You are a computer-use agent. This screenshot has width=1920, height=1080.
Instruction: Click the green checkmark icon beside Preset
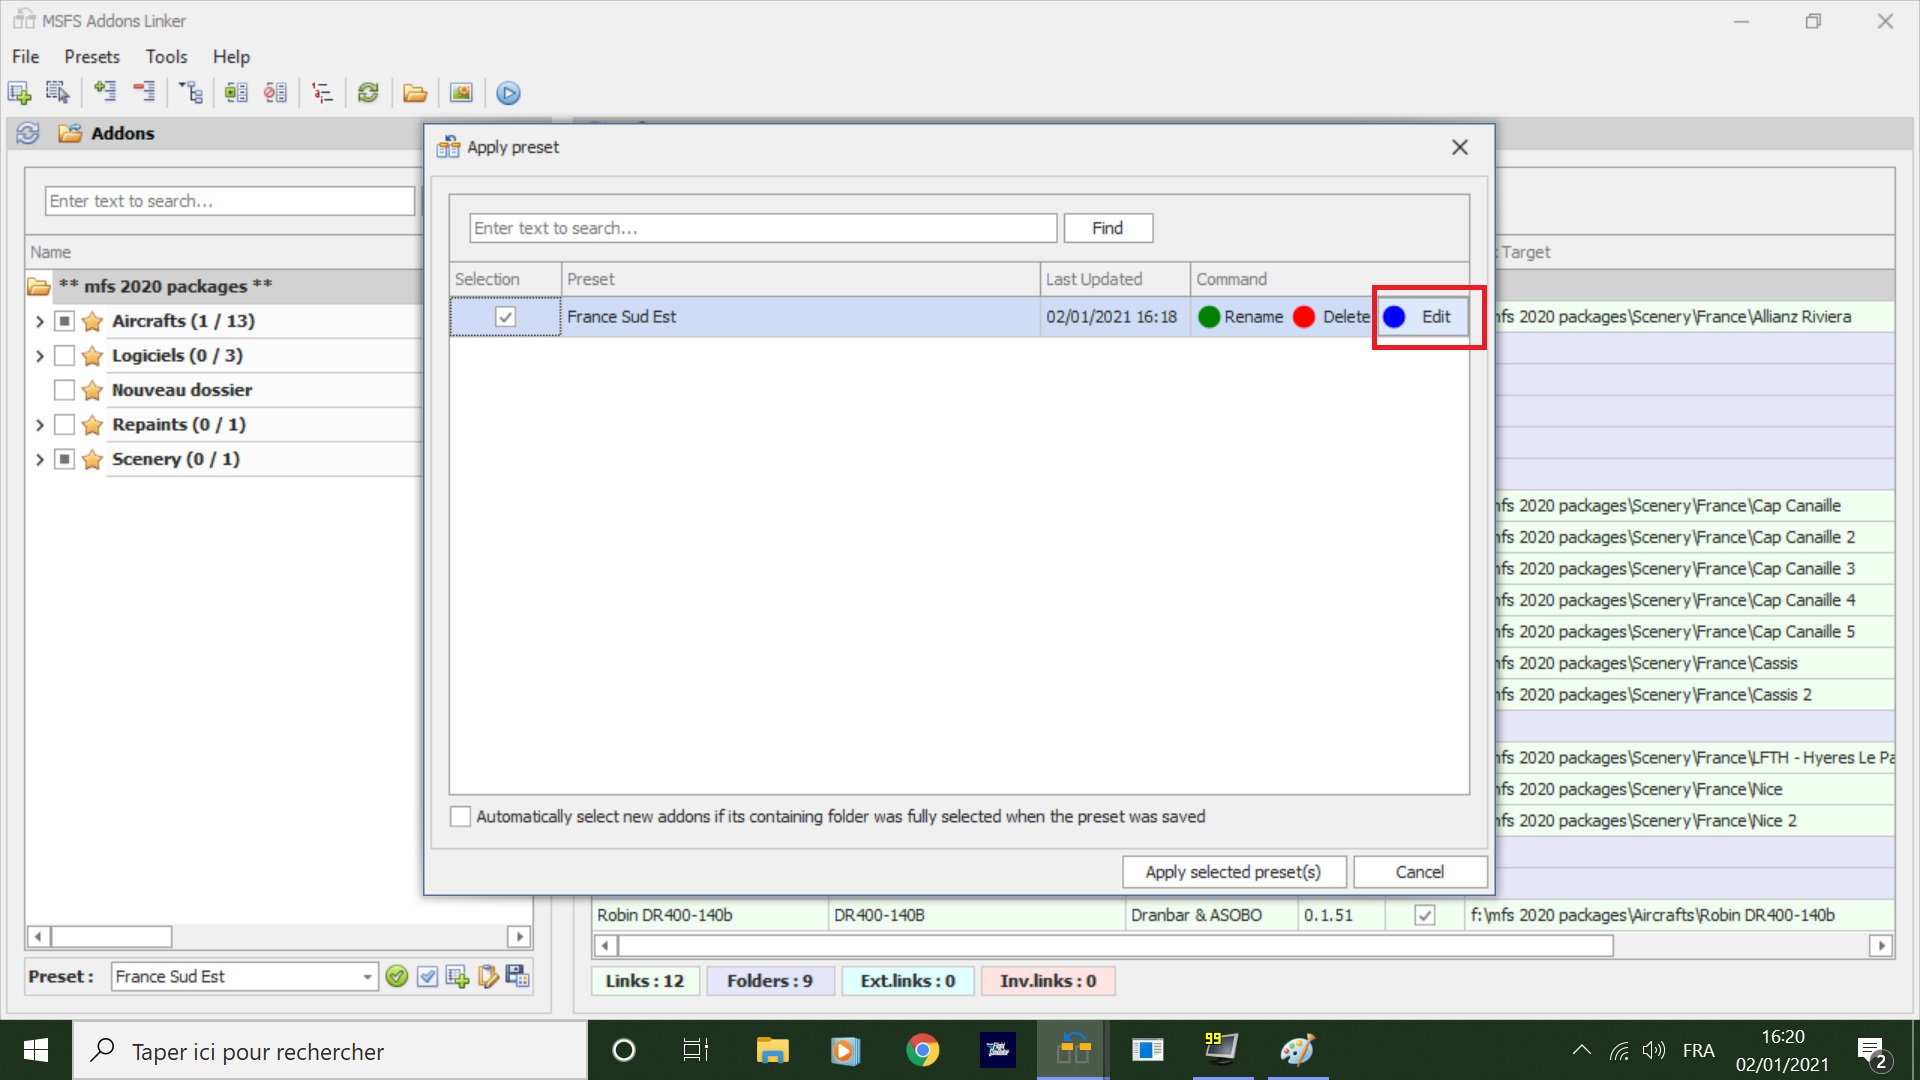coord(397,977)
